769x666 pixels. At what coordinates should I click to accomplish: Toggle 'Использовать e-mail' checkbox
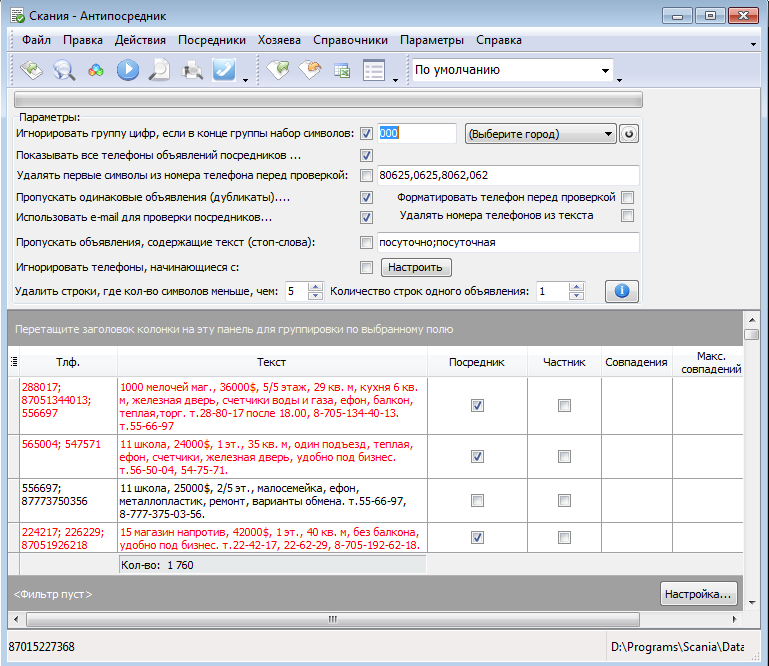366,217
